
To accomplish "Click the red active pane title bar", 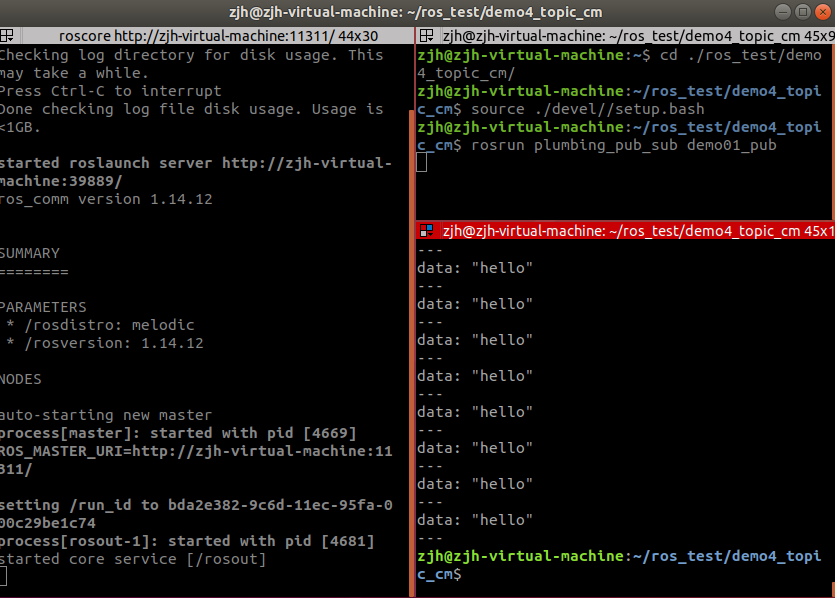I will (x=625, y=231).
